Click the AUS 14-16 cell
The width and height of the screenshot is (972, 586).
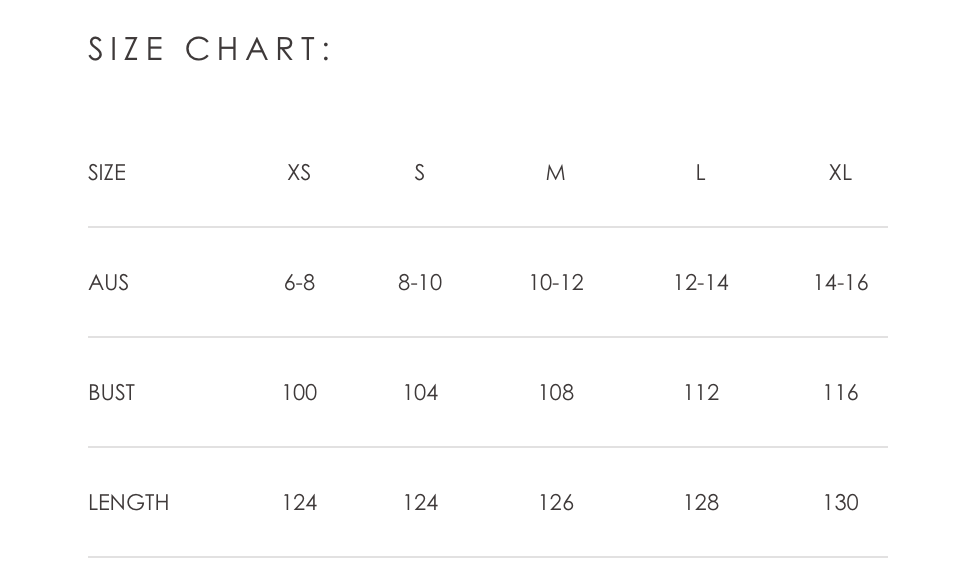click(841, 283)
